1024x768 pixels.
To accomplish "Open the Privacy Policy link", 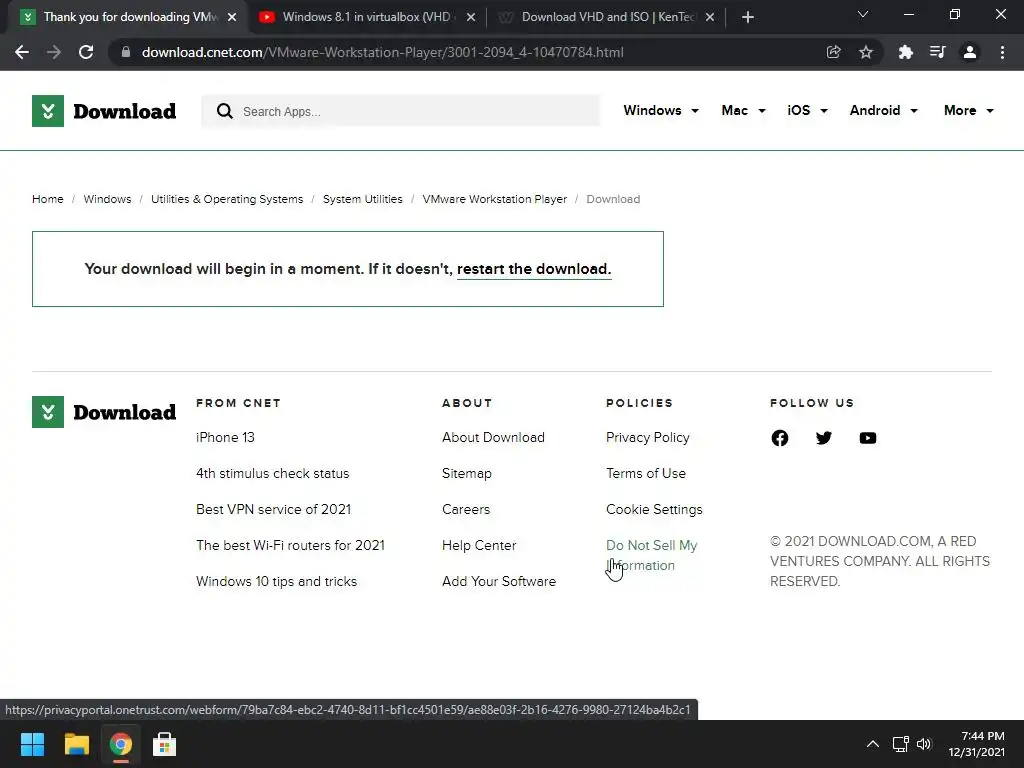I will [x=647, y=438].
